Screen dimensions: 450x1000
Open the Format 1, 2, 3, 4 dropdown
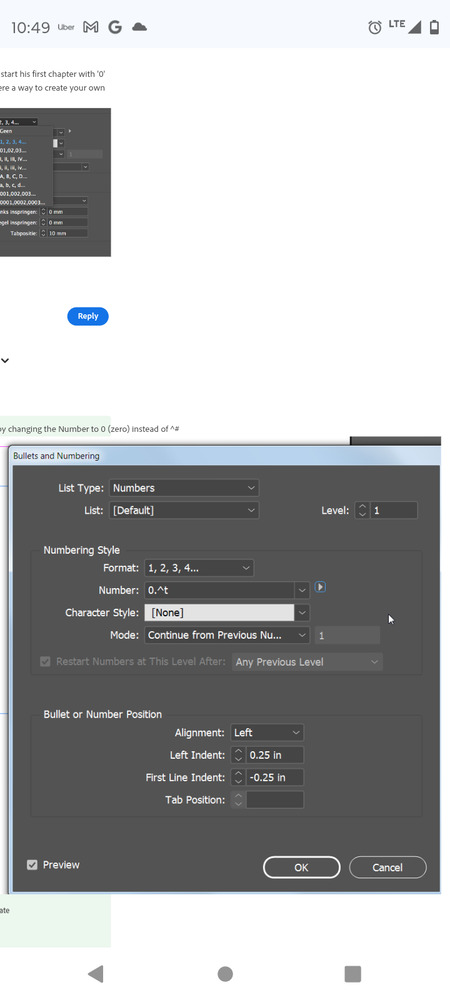199,568
